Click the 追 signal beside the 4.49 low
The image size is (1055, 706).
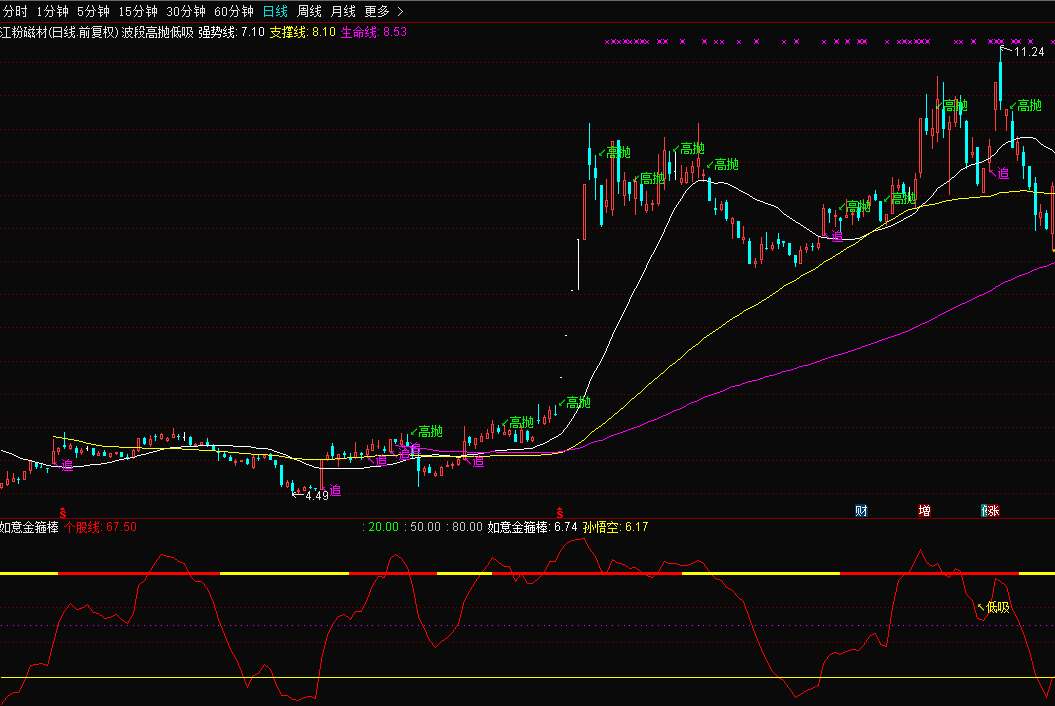coord(335,491)
